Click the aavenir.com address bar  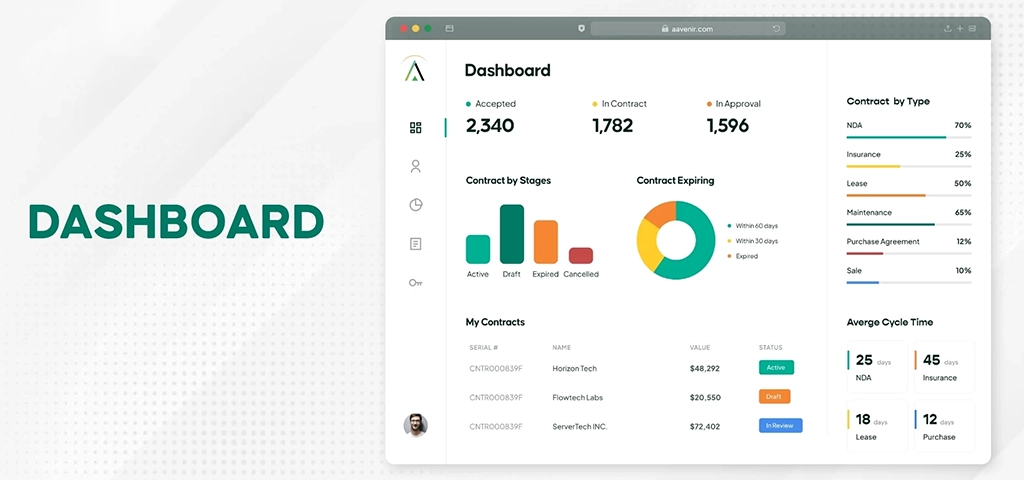(686, 29)
